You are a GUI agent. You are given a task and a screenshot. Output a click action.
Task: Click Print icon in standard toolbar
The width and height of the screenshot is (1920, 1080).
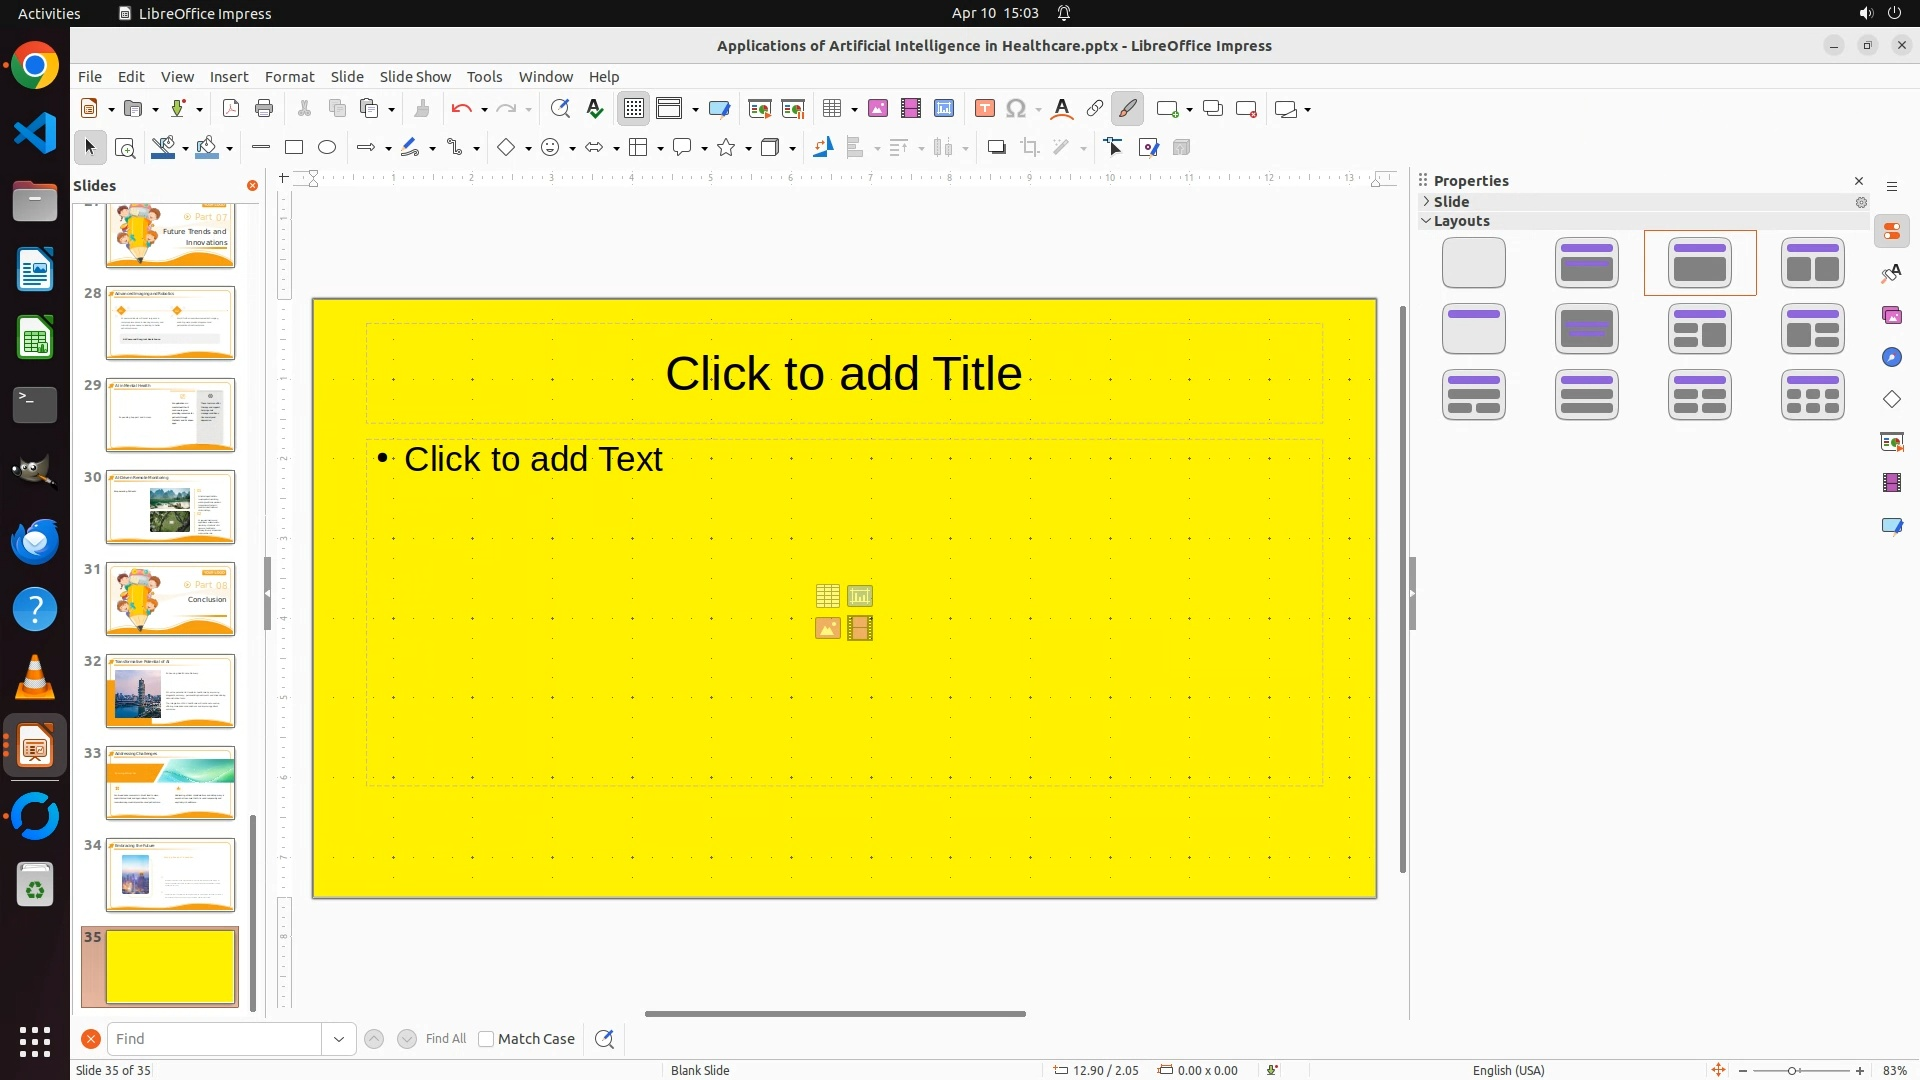(264, 109)
